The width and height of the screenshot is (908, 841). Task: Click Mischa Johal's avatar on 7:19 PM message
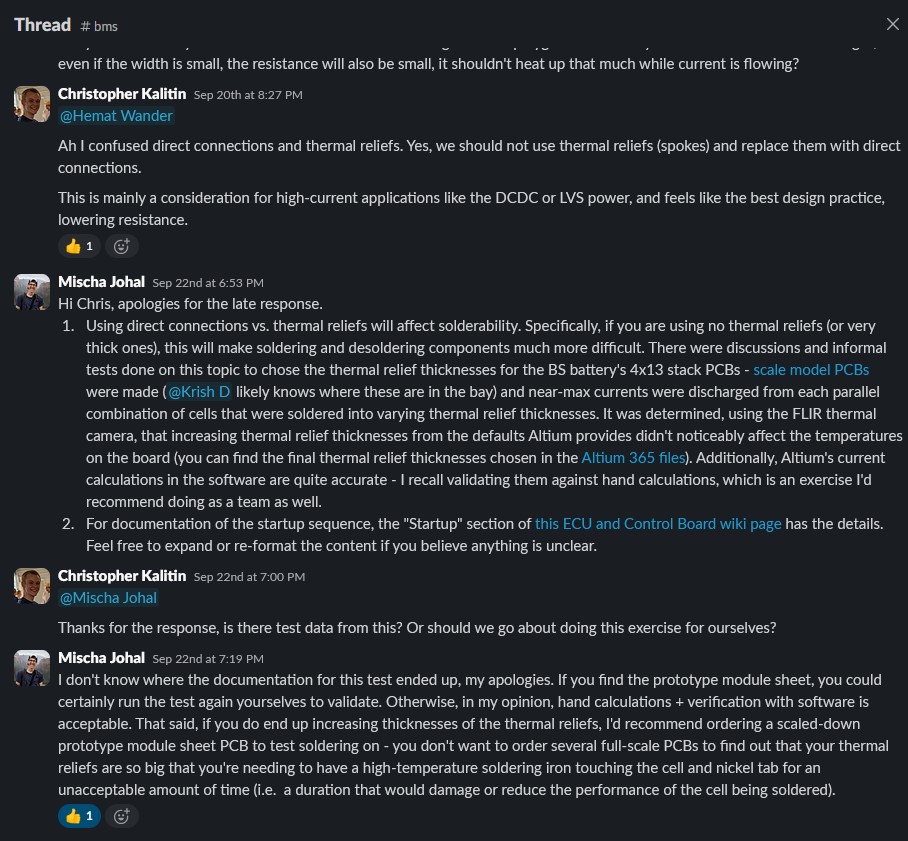pyautogui.click(x=32, y=667)
